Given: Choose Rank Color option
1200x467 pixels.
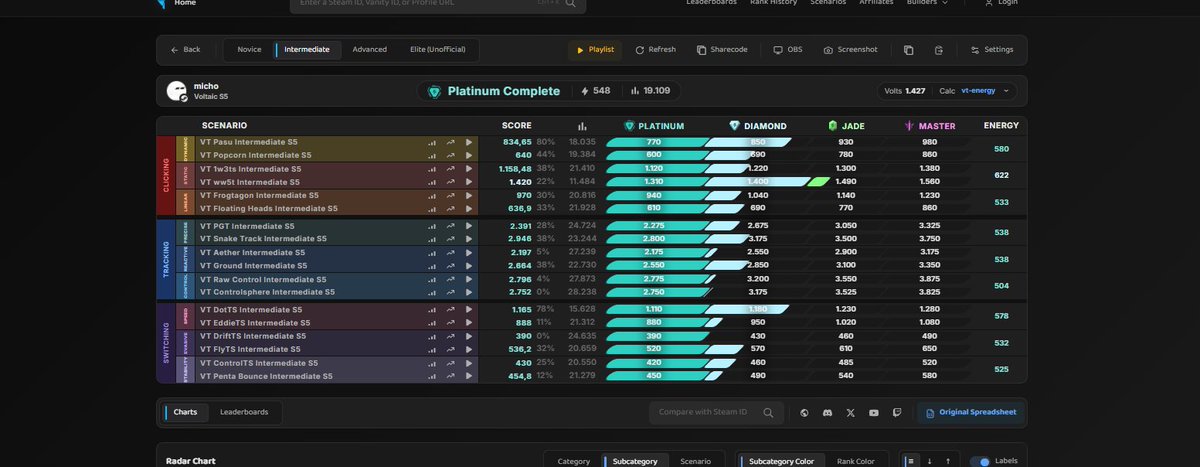Looking at the screenshot, I should 854,461.
